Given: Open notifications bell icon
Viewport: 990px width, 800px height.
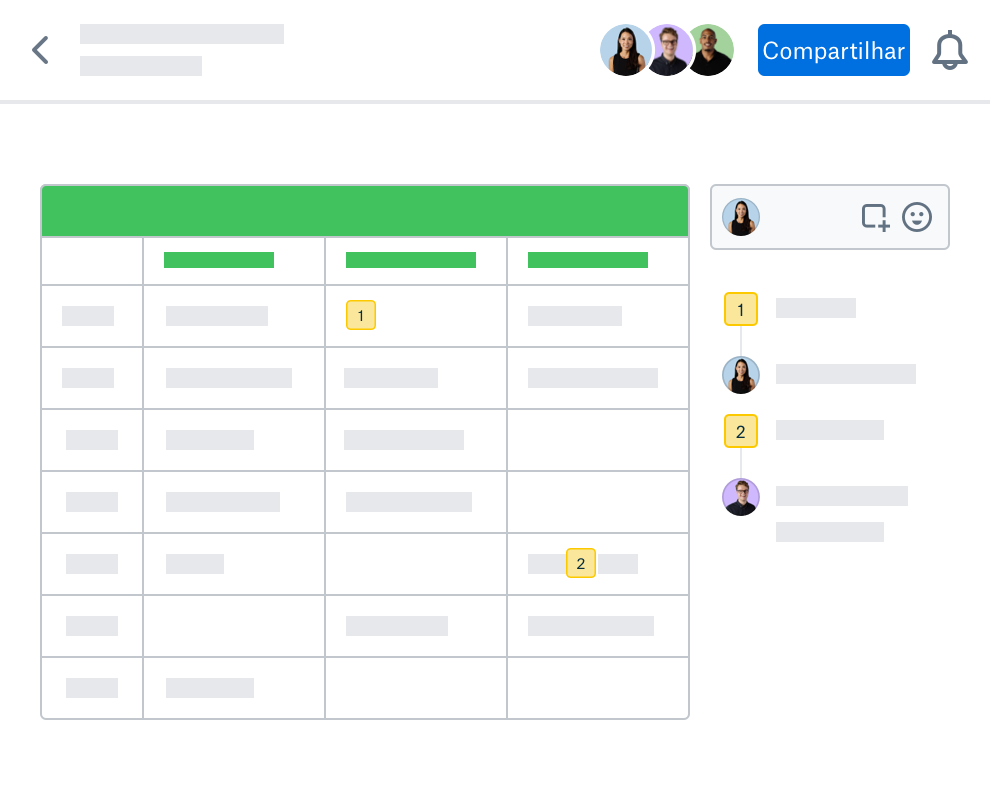Looking at the screenshot, I should pos(950,50).
